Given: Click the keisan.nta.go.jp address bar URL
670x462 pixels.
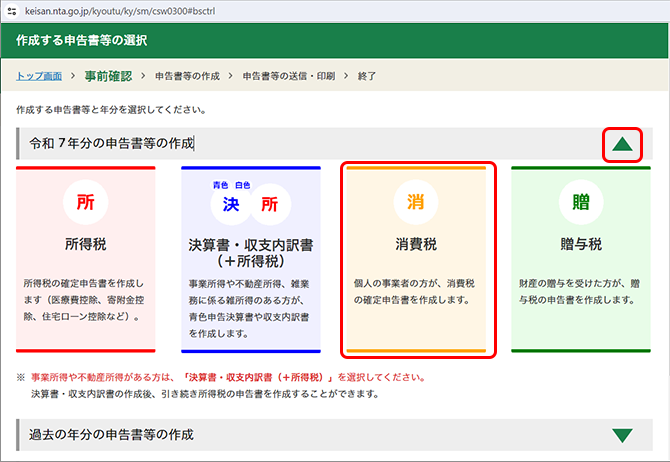Looking at the screenshot, I should click(120, 11).
